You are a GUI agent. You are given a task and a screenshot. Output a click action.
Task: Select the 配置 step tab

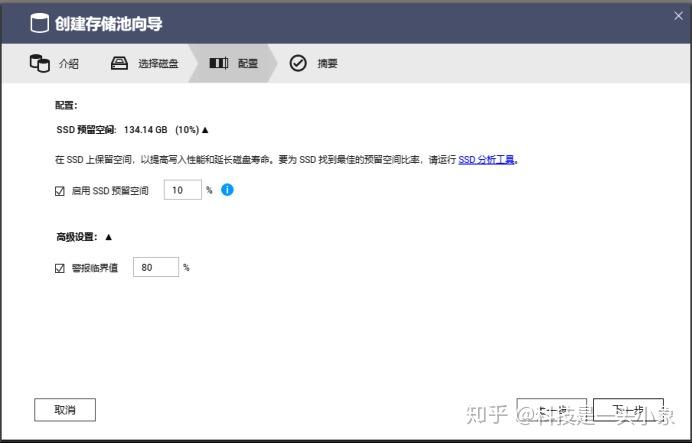point(233,63)
